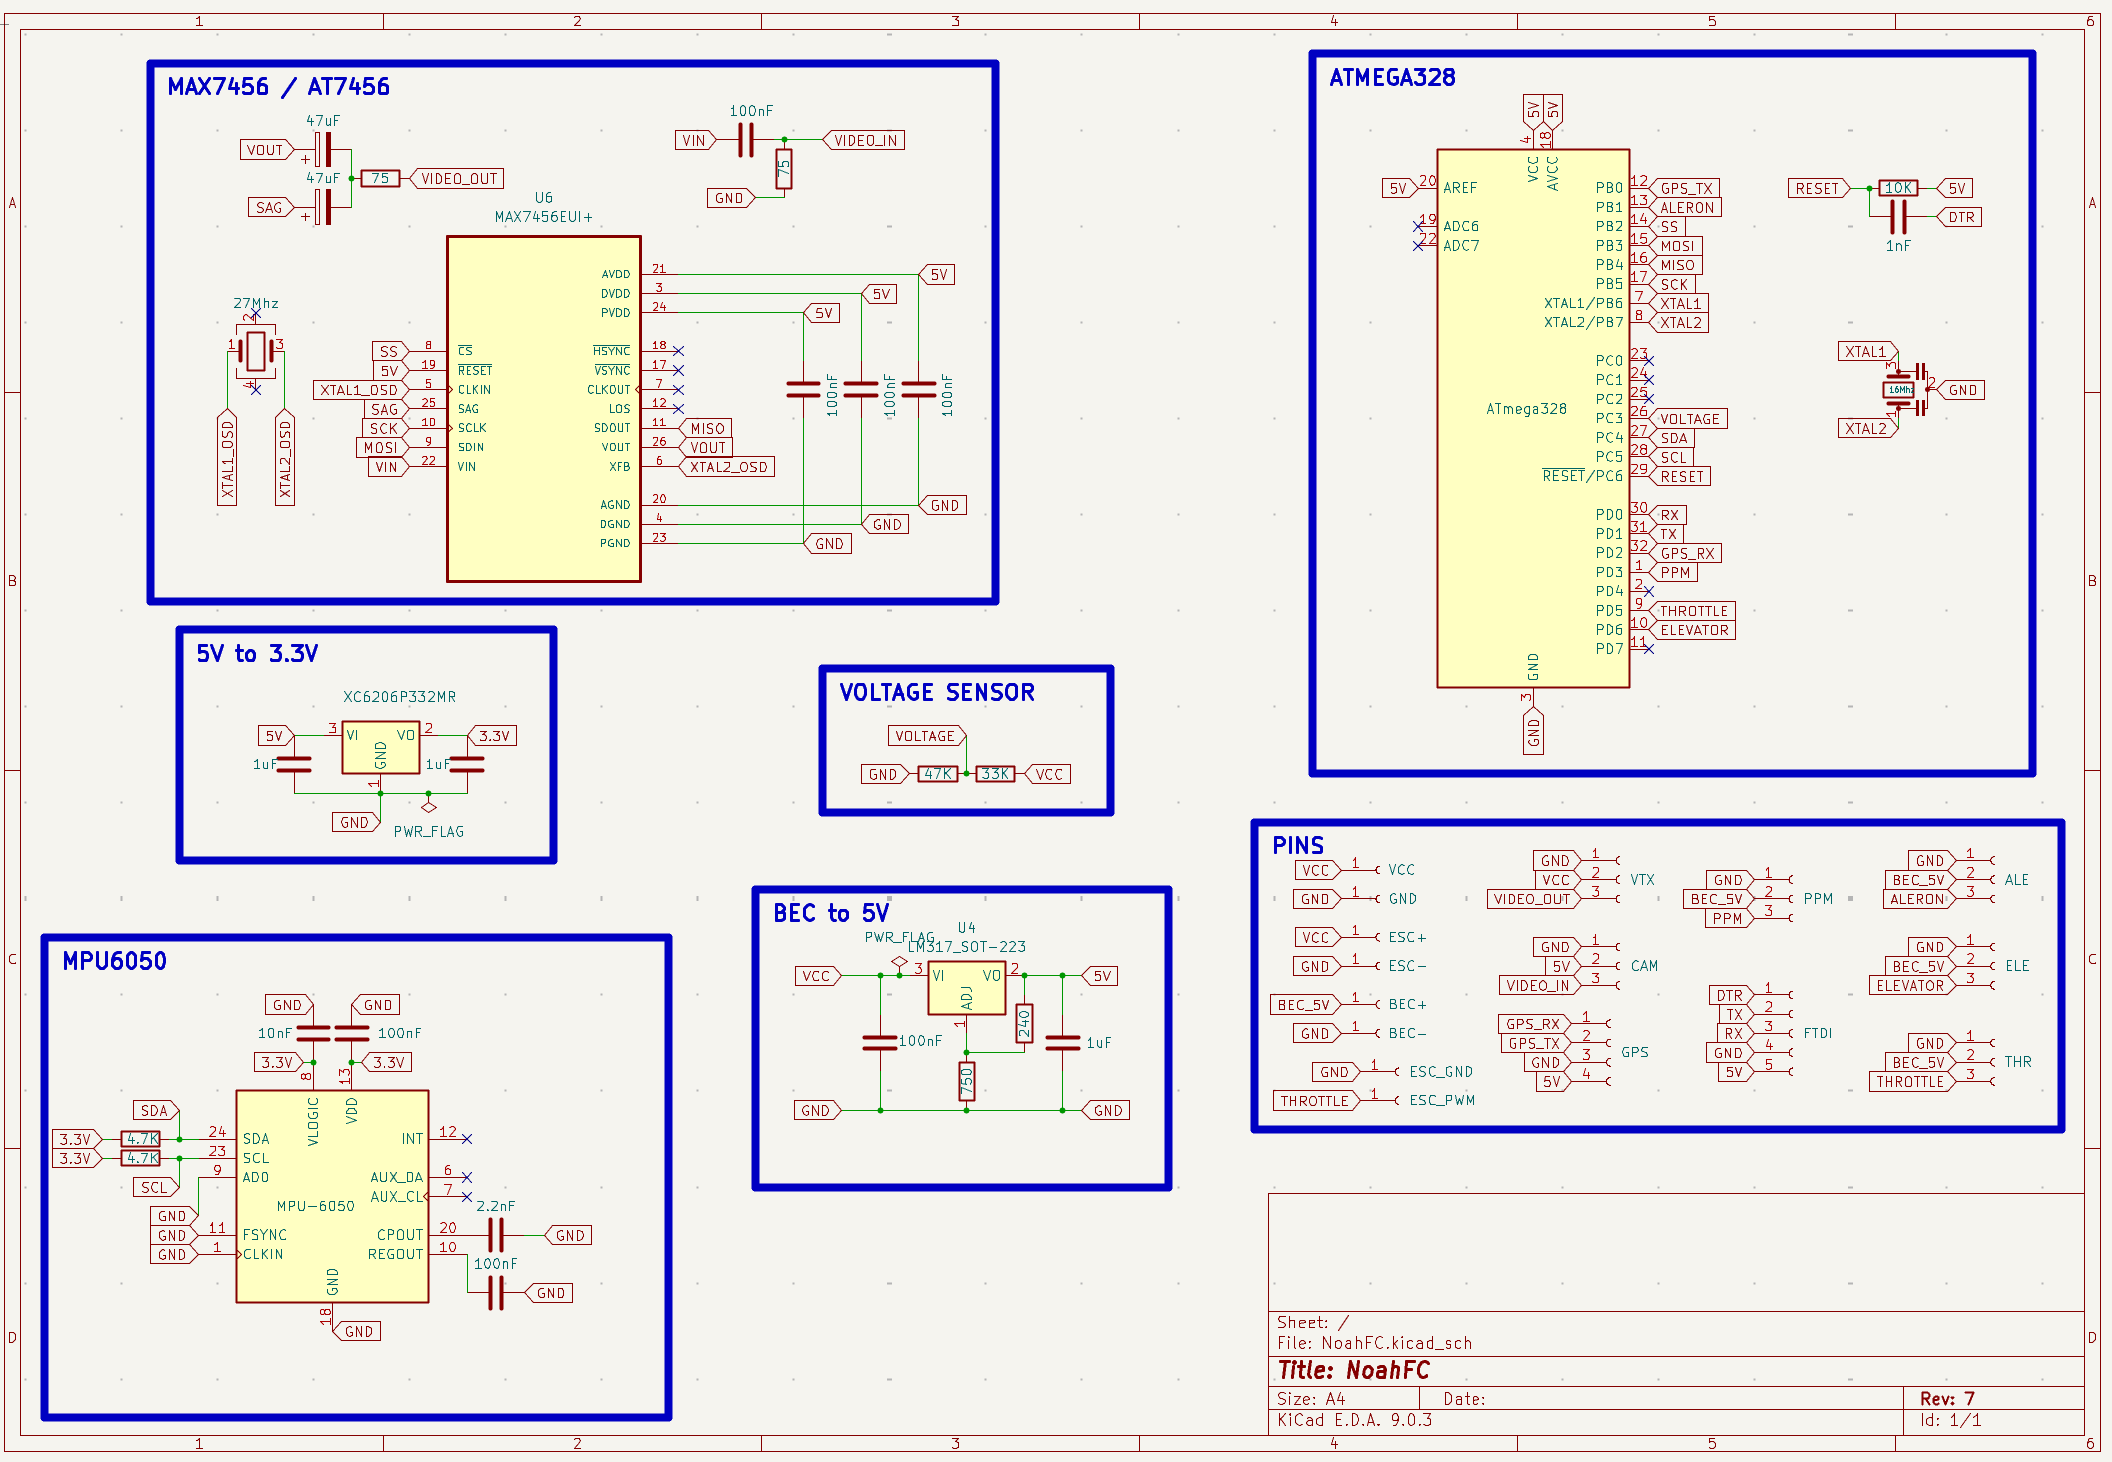Image resolution: width=2112 pixels, height=1462 pixels.
Task: Select the 75 resistor beside VIDEO_OUT label
Action: (380, 178)
